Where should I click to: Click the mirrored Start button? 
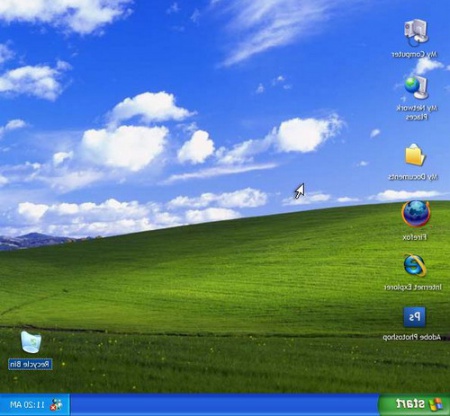[x=415, y=404]
